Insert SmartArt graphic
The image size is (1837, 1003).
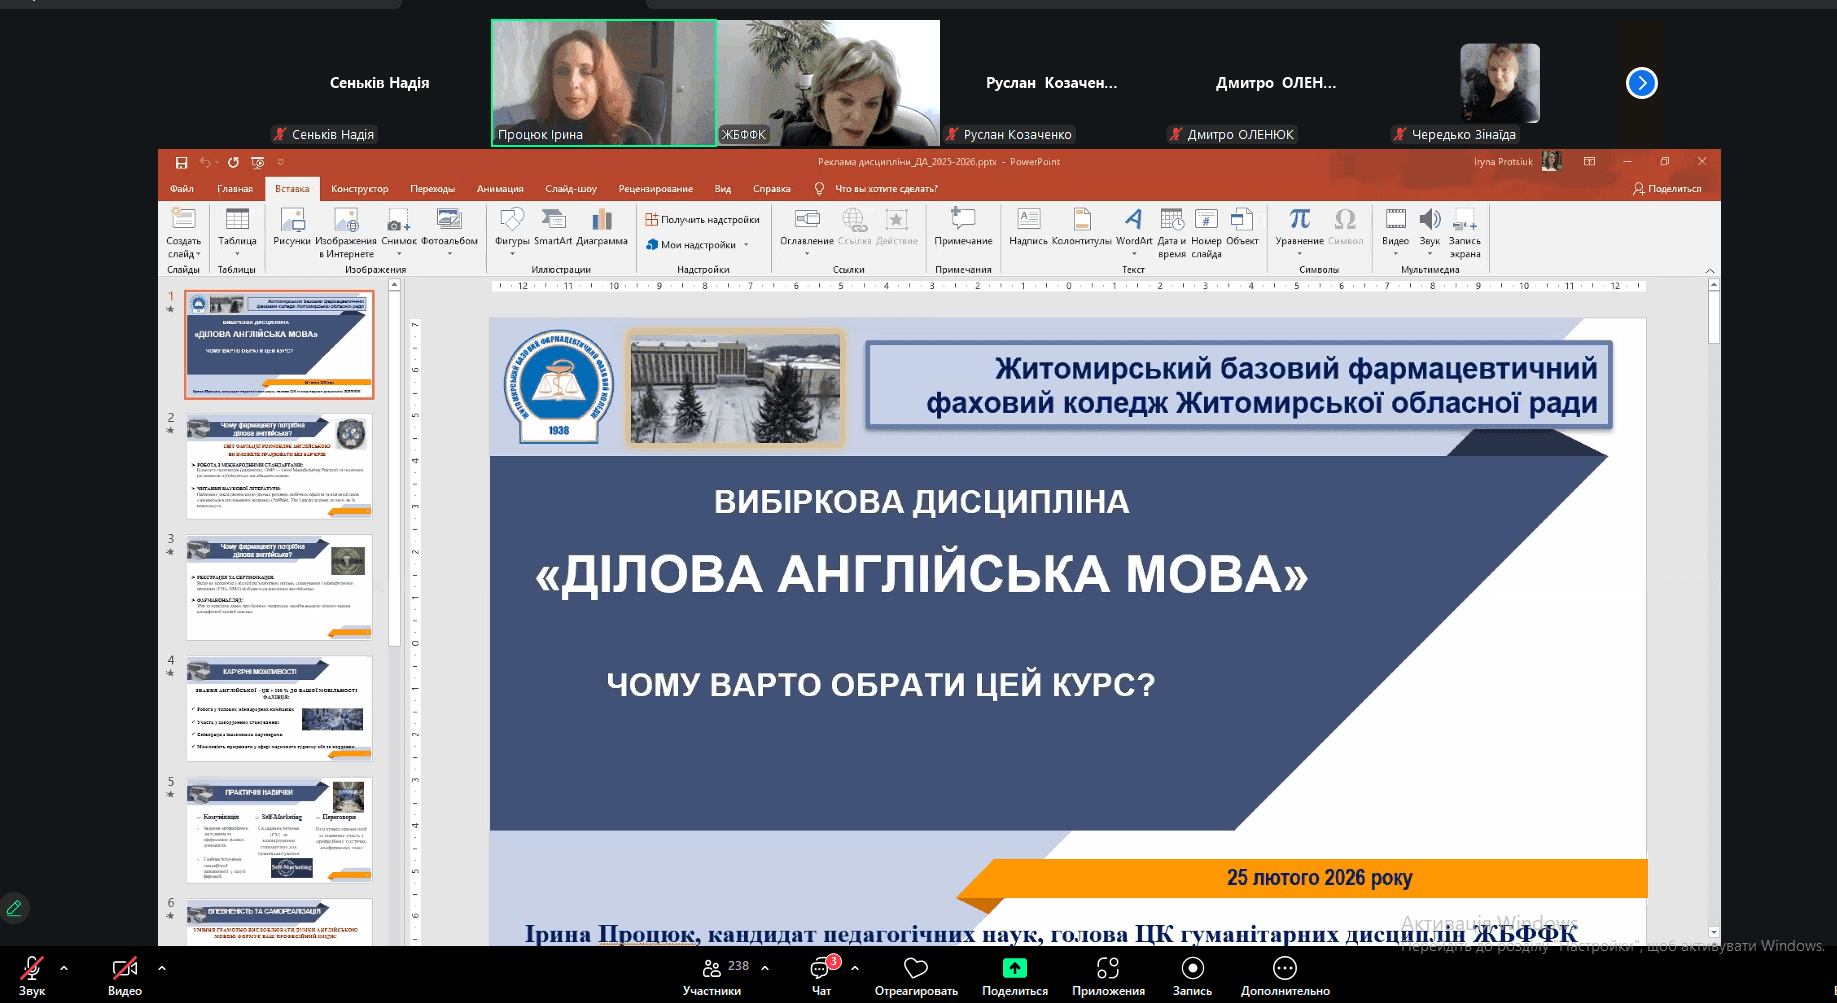point(553,227)
